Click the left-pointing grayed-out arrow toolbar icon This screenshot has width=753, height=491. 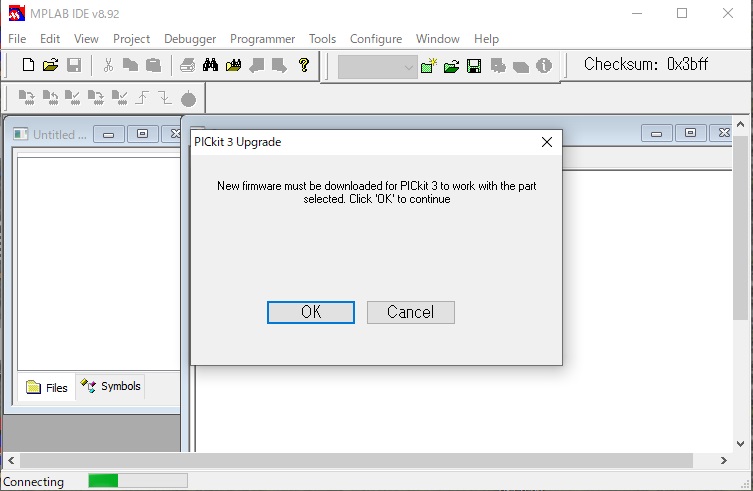[256, 65]
